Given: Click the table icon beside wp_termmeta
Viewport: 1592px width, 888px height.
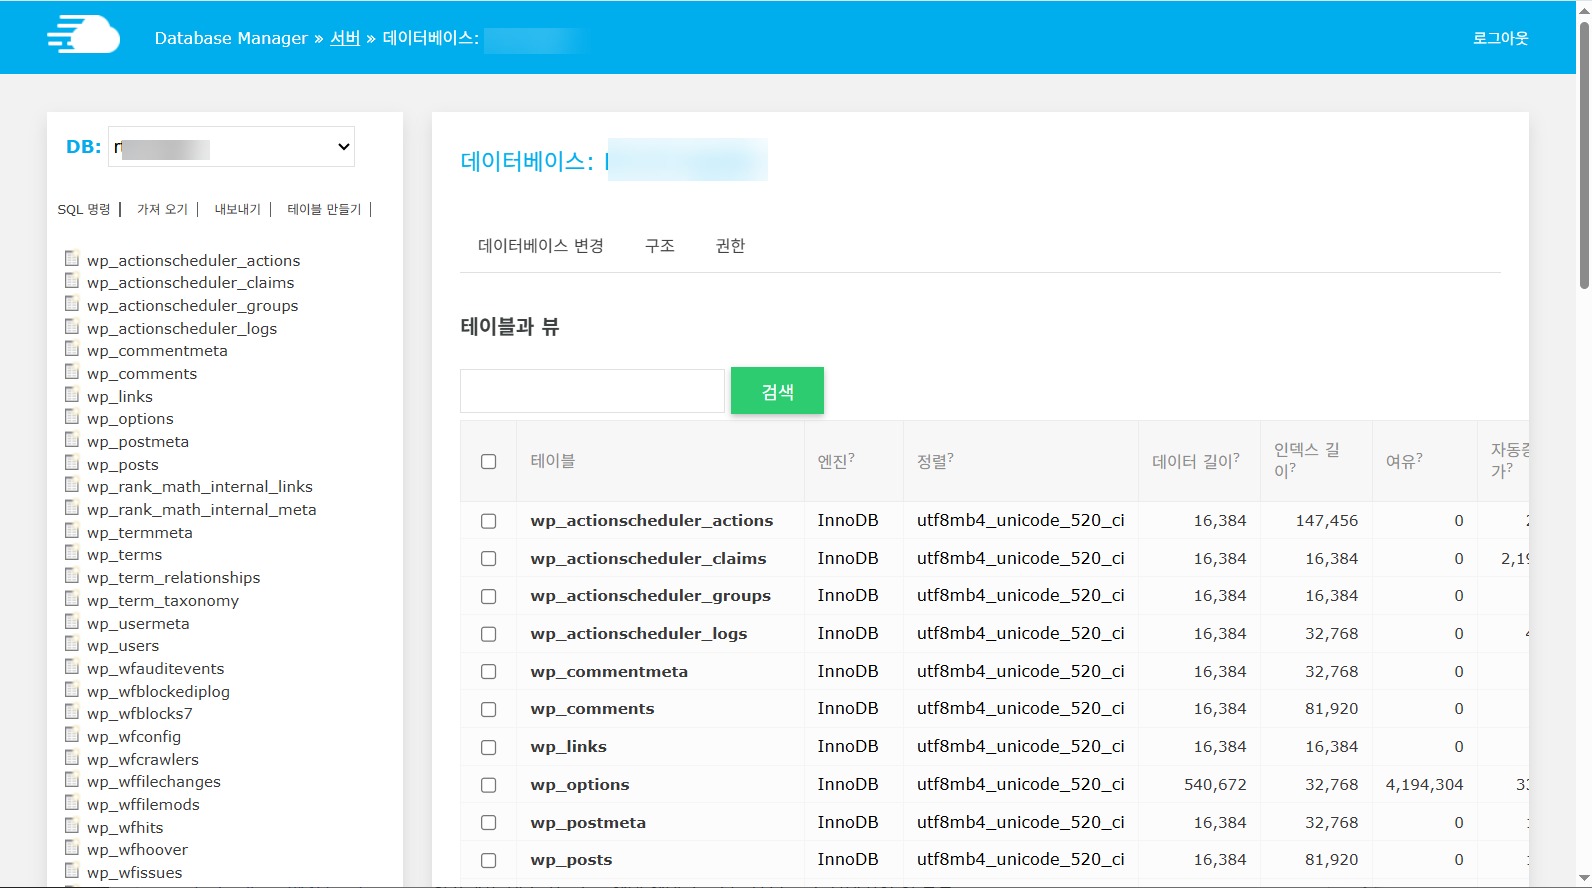Looking at the screenshot, I should 72,530.
